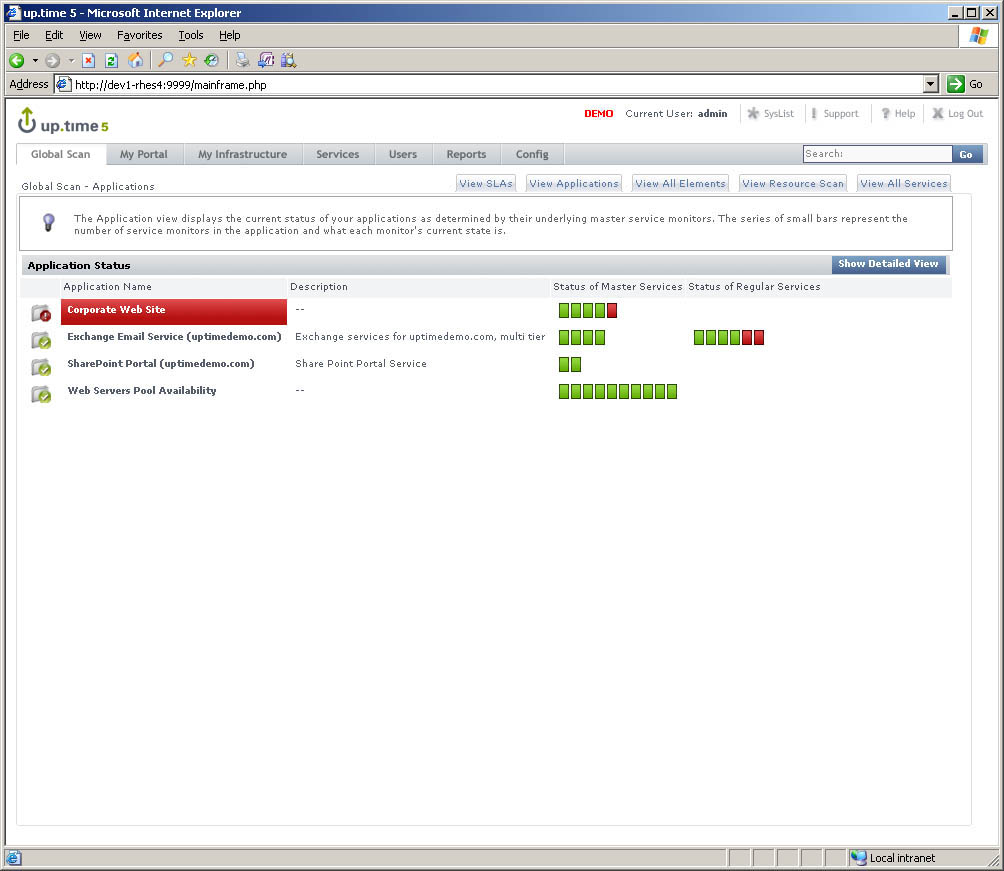
Task: Click the IE icon in status bar
Action: coord(13,858)
